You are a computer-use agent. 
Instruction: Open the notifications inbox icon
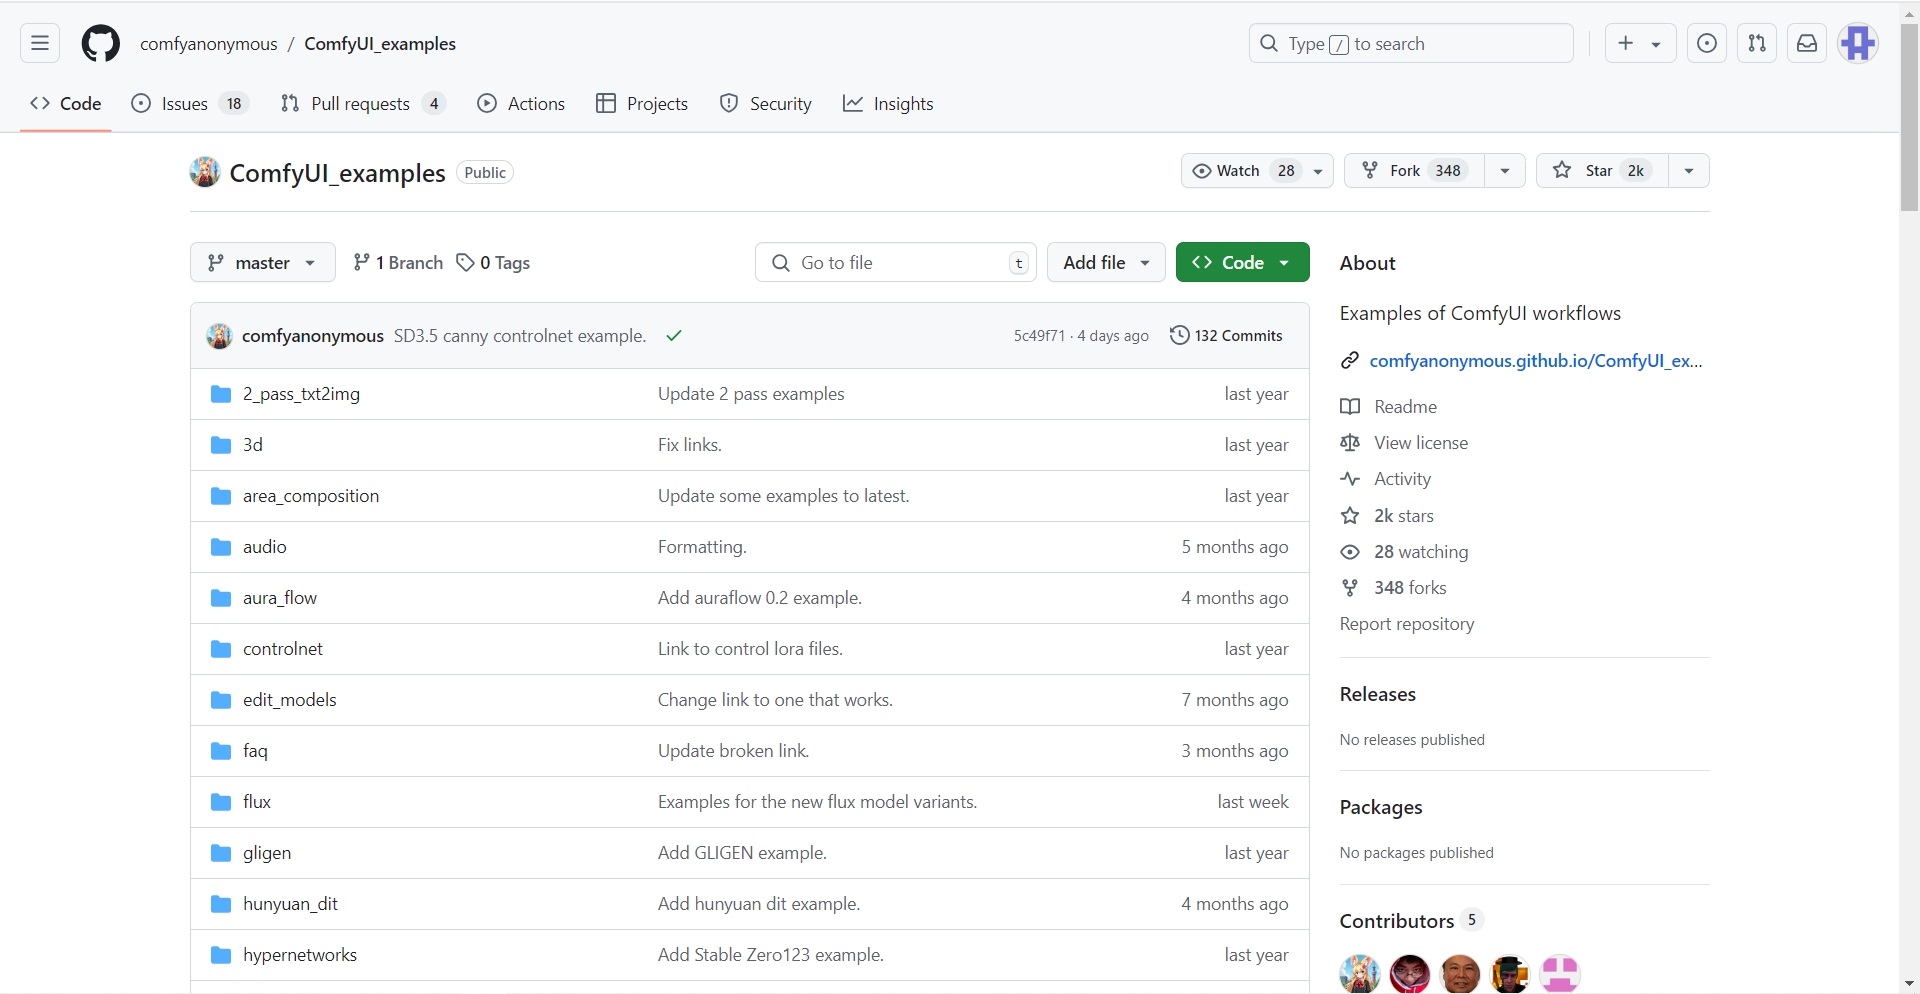[1807, 43]
